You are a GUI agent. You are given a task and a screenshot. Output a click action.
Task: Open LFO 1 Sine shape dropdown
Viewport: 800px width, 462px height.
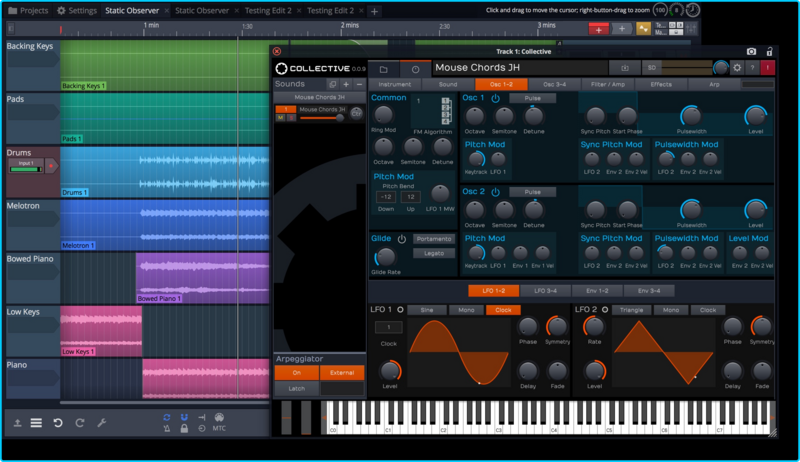(x=427, y=310)
